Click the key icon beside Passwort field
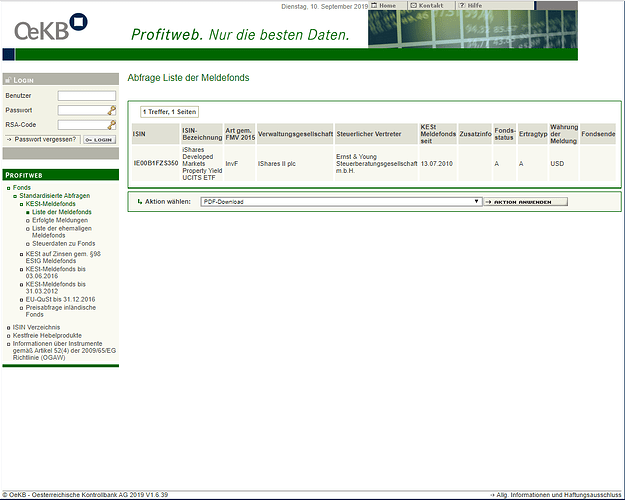Viewport: 625px width, 500px height. tap(112, 110)
